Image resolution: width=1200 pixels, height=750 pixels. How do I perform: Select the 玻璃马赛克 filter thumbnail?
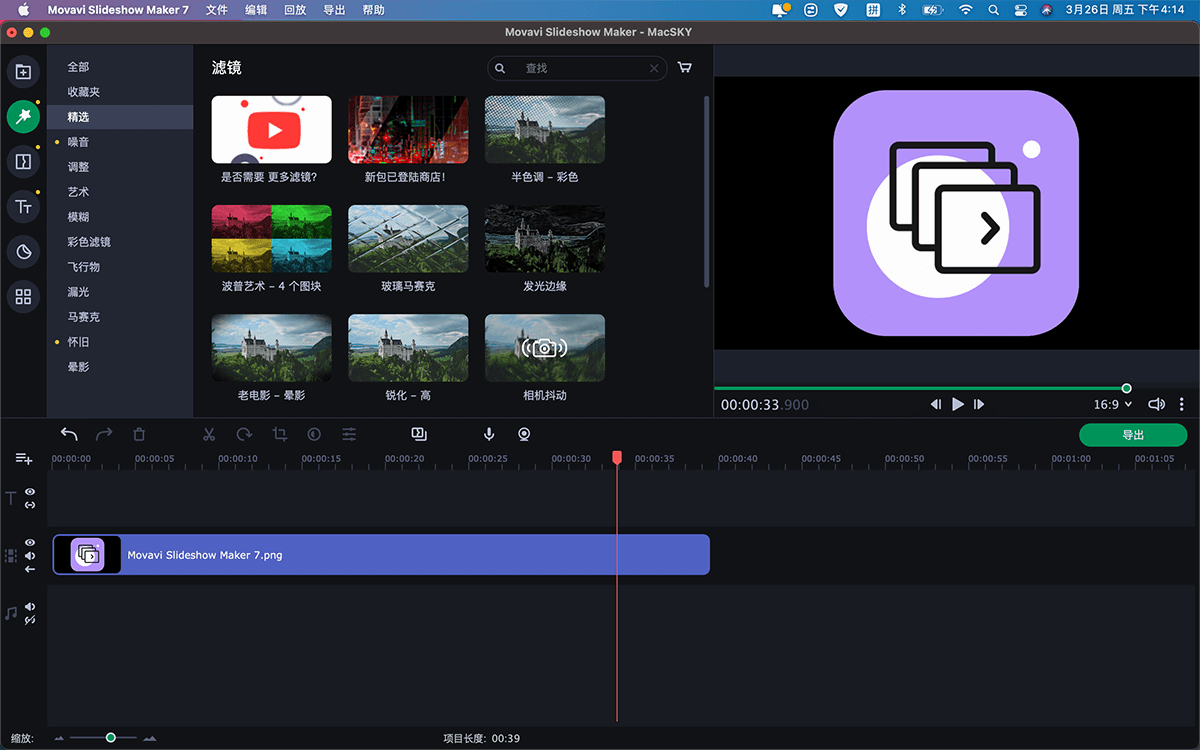tap(408, 239)
